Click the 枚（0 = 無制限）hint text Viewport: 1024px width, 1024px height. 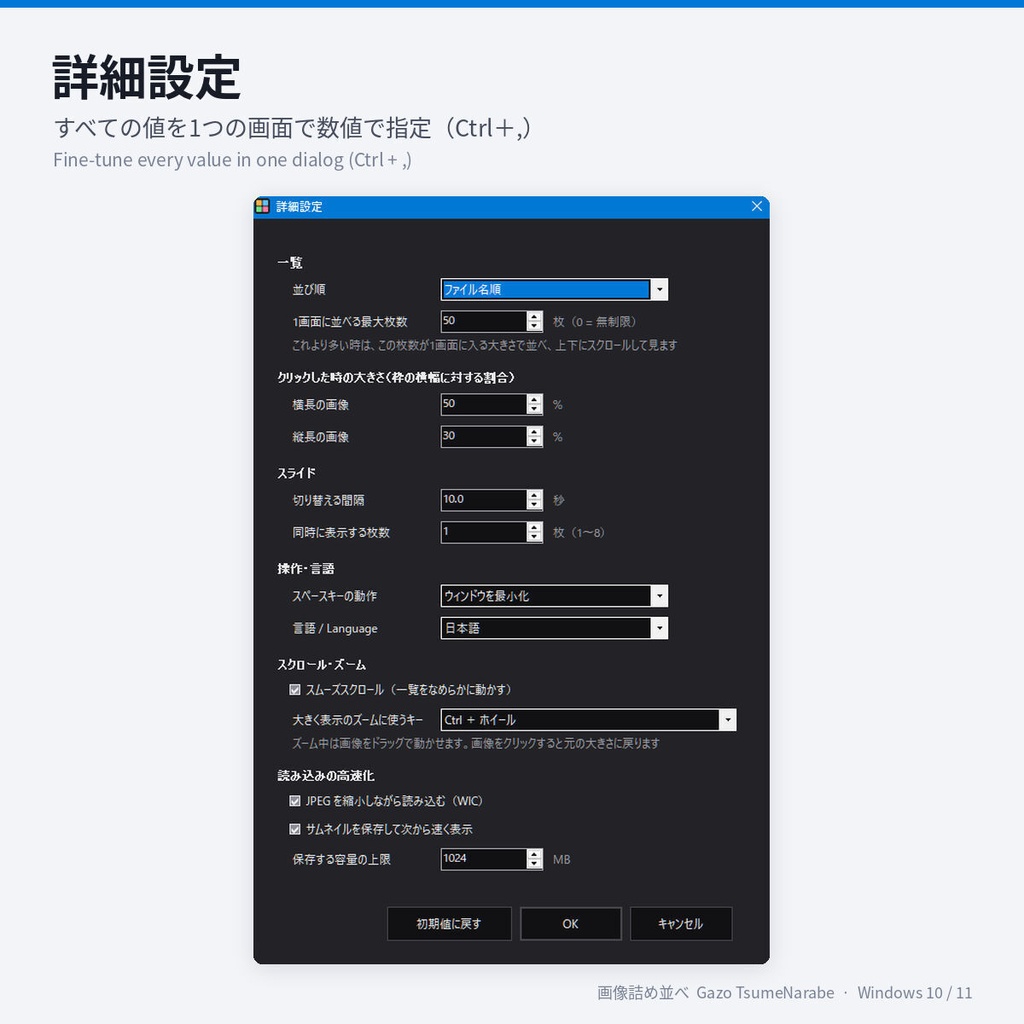[x=595, y=321]
